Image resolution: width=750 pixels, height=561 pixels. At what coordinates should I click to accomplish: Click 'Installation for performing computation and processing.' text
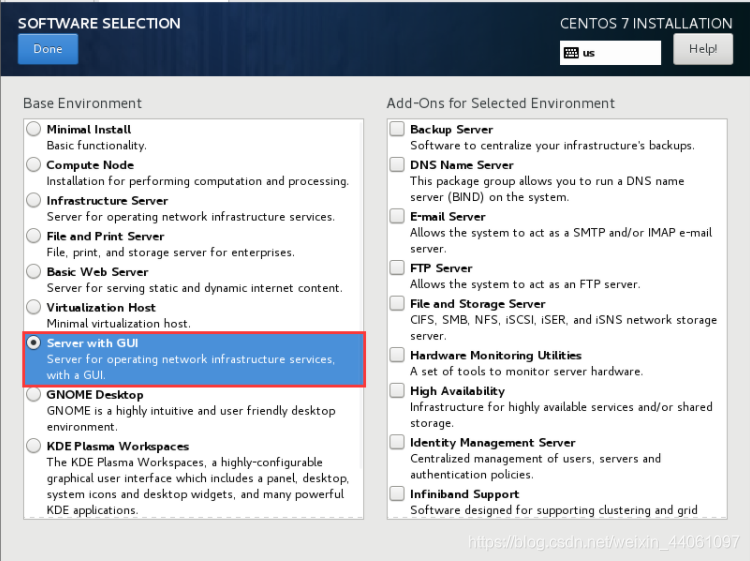198,181
